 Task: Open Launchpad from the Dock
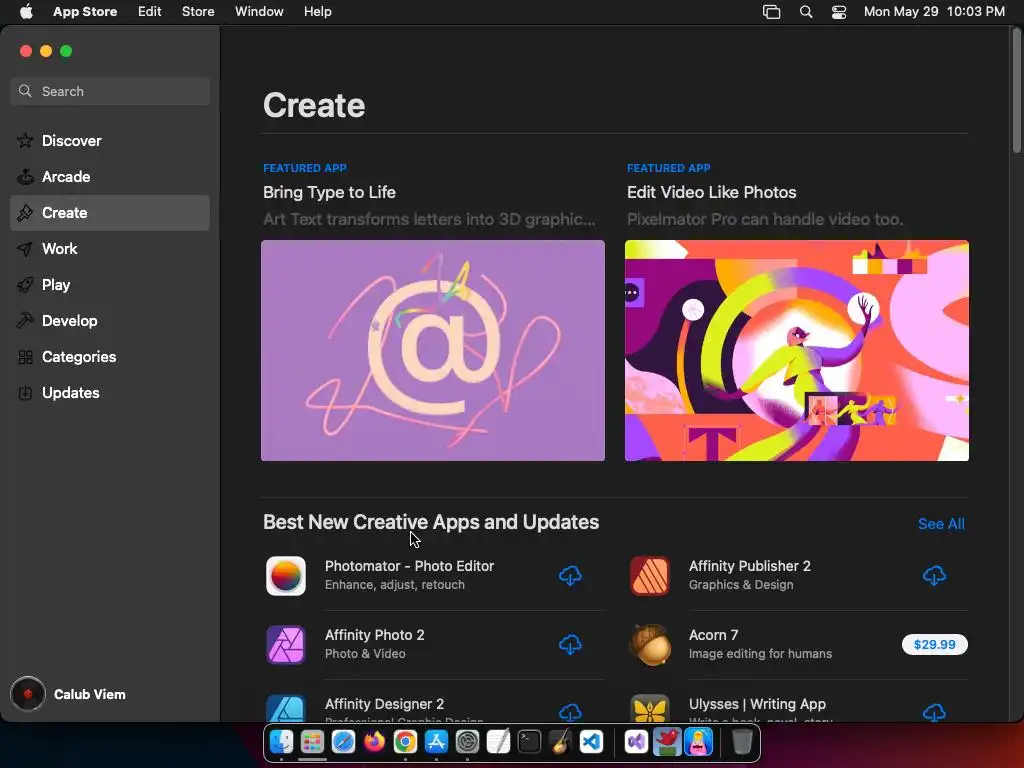(x=312, y=742)
